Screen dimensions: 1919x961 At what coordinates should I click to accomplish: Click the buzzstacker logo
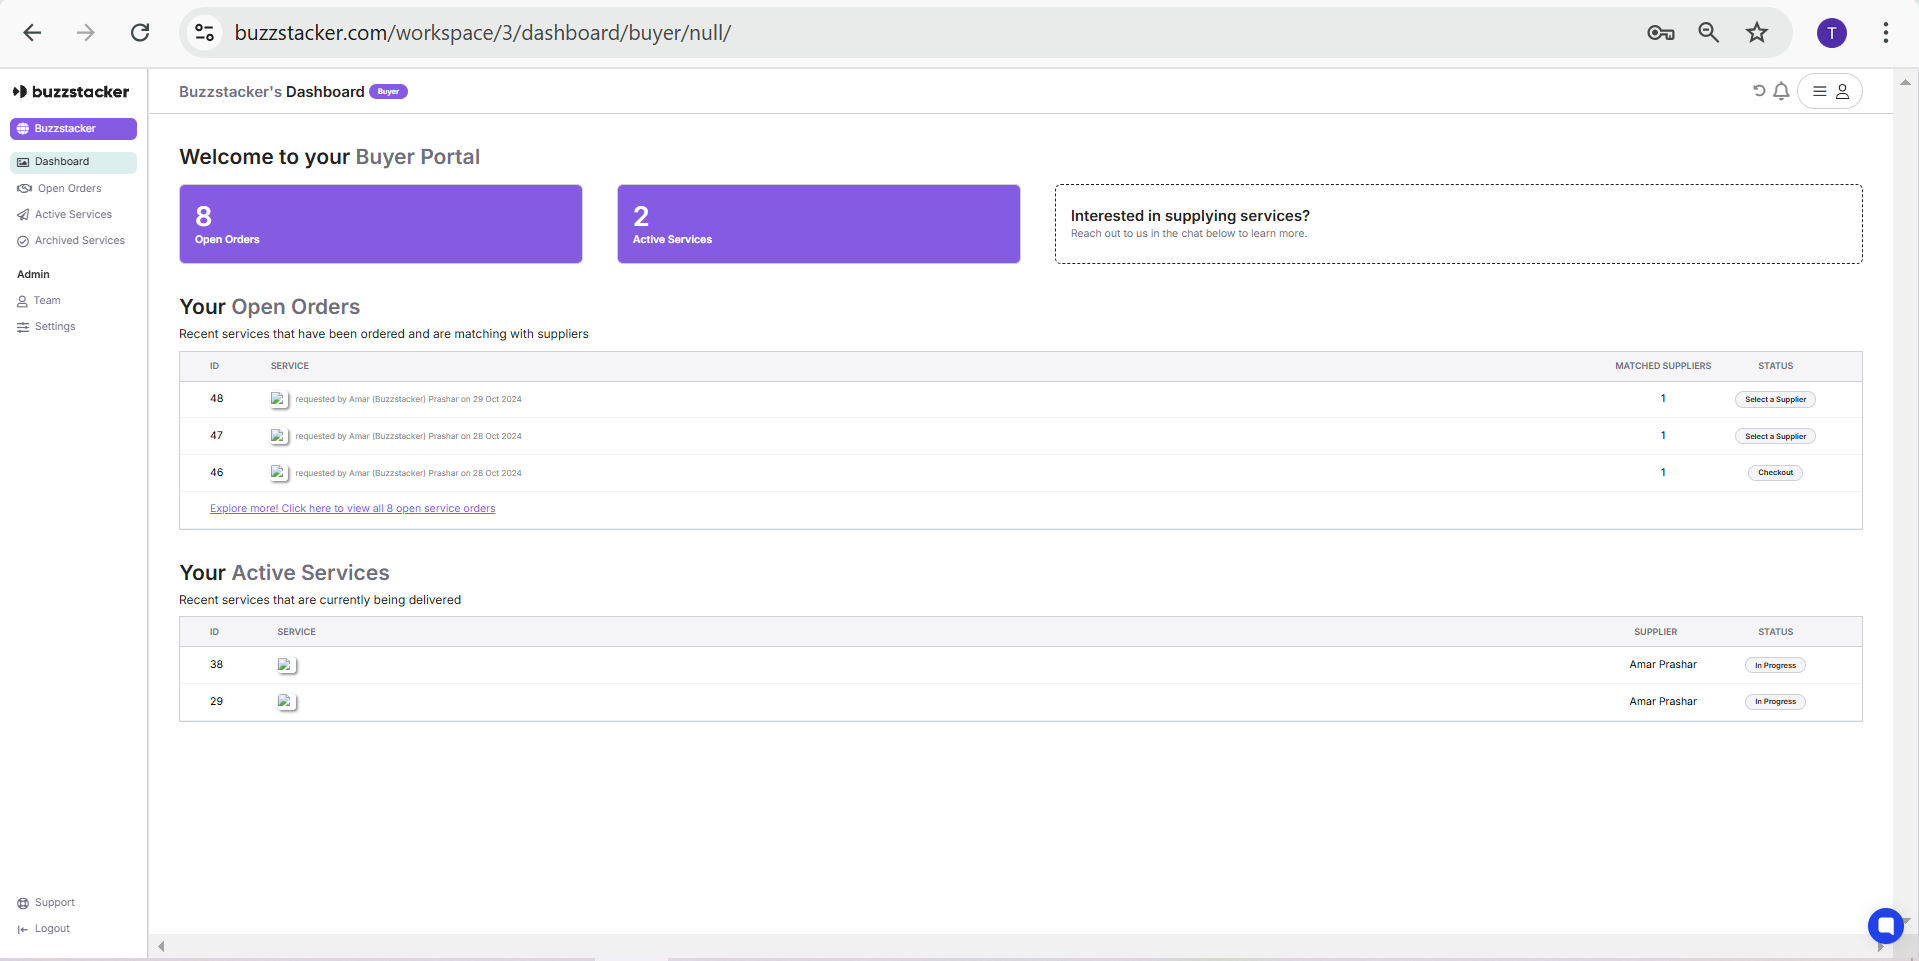click(71, 92)
